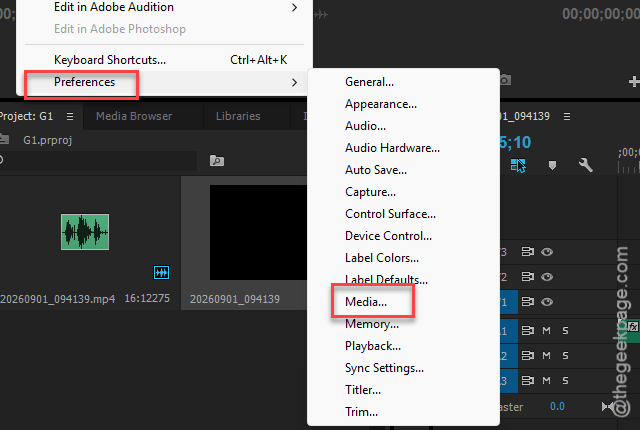Open Audio Hardware preferences
Image resolution: width=640 pixels, height=430 pixels.
point(392,148)
